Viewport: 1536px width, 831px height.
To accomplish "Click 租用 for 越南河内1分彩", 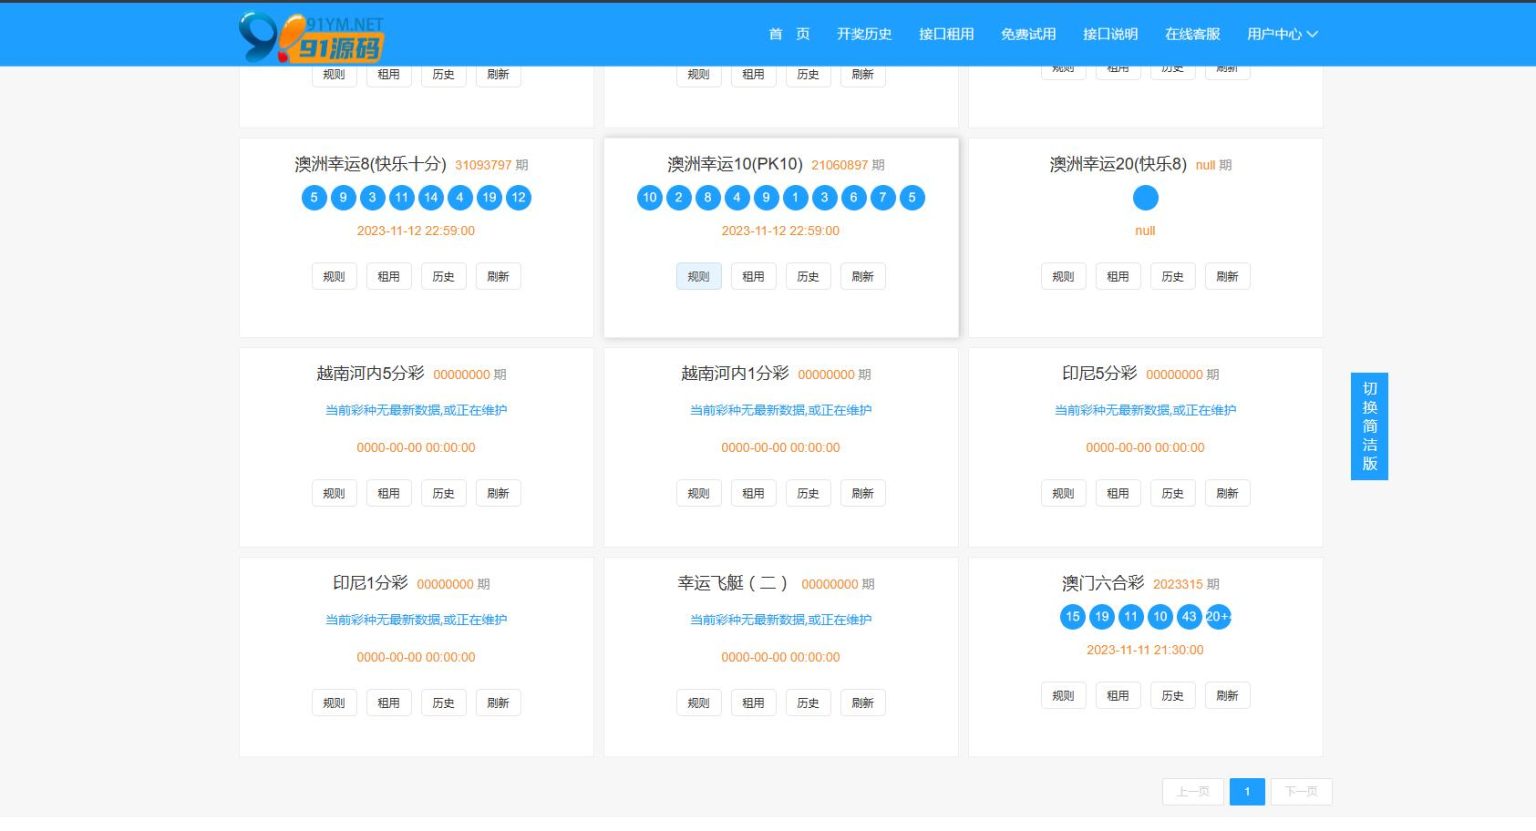I will 753,494.
